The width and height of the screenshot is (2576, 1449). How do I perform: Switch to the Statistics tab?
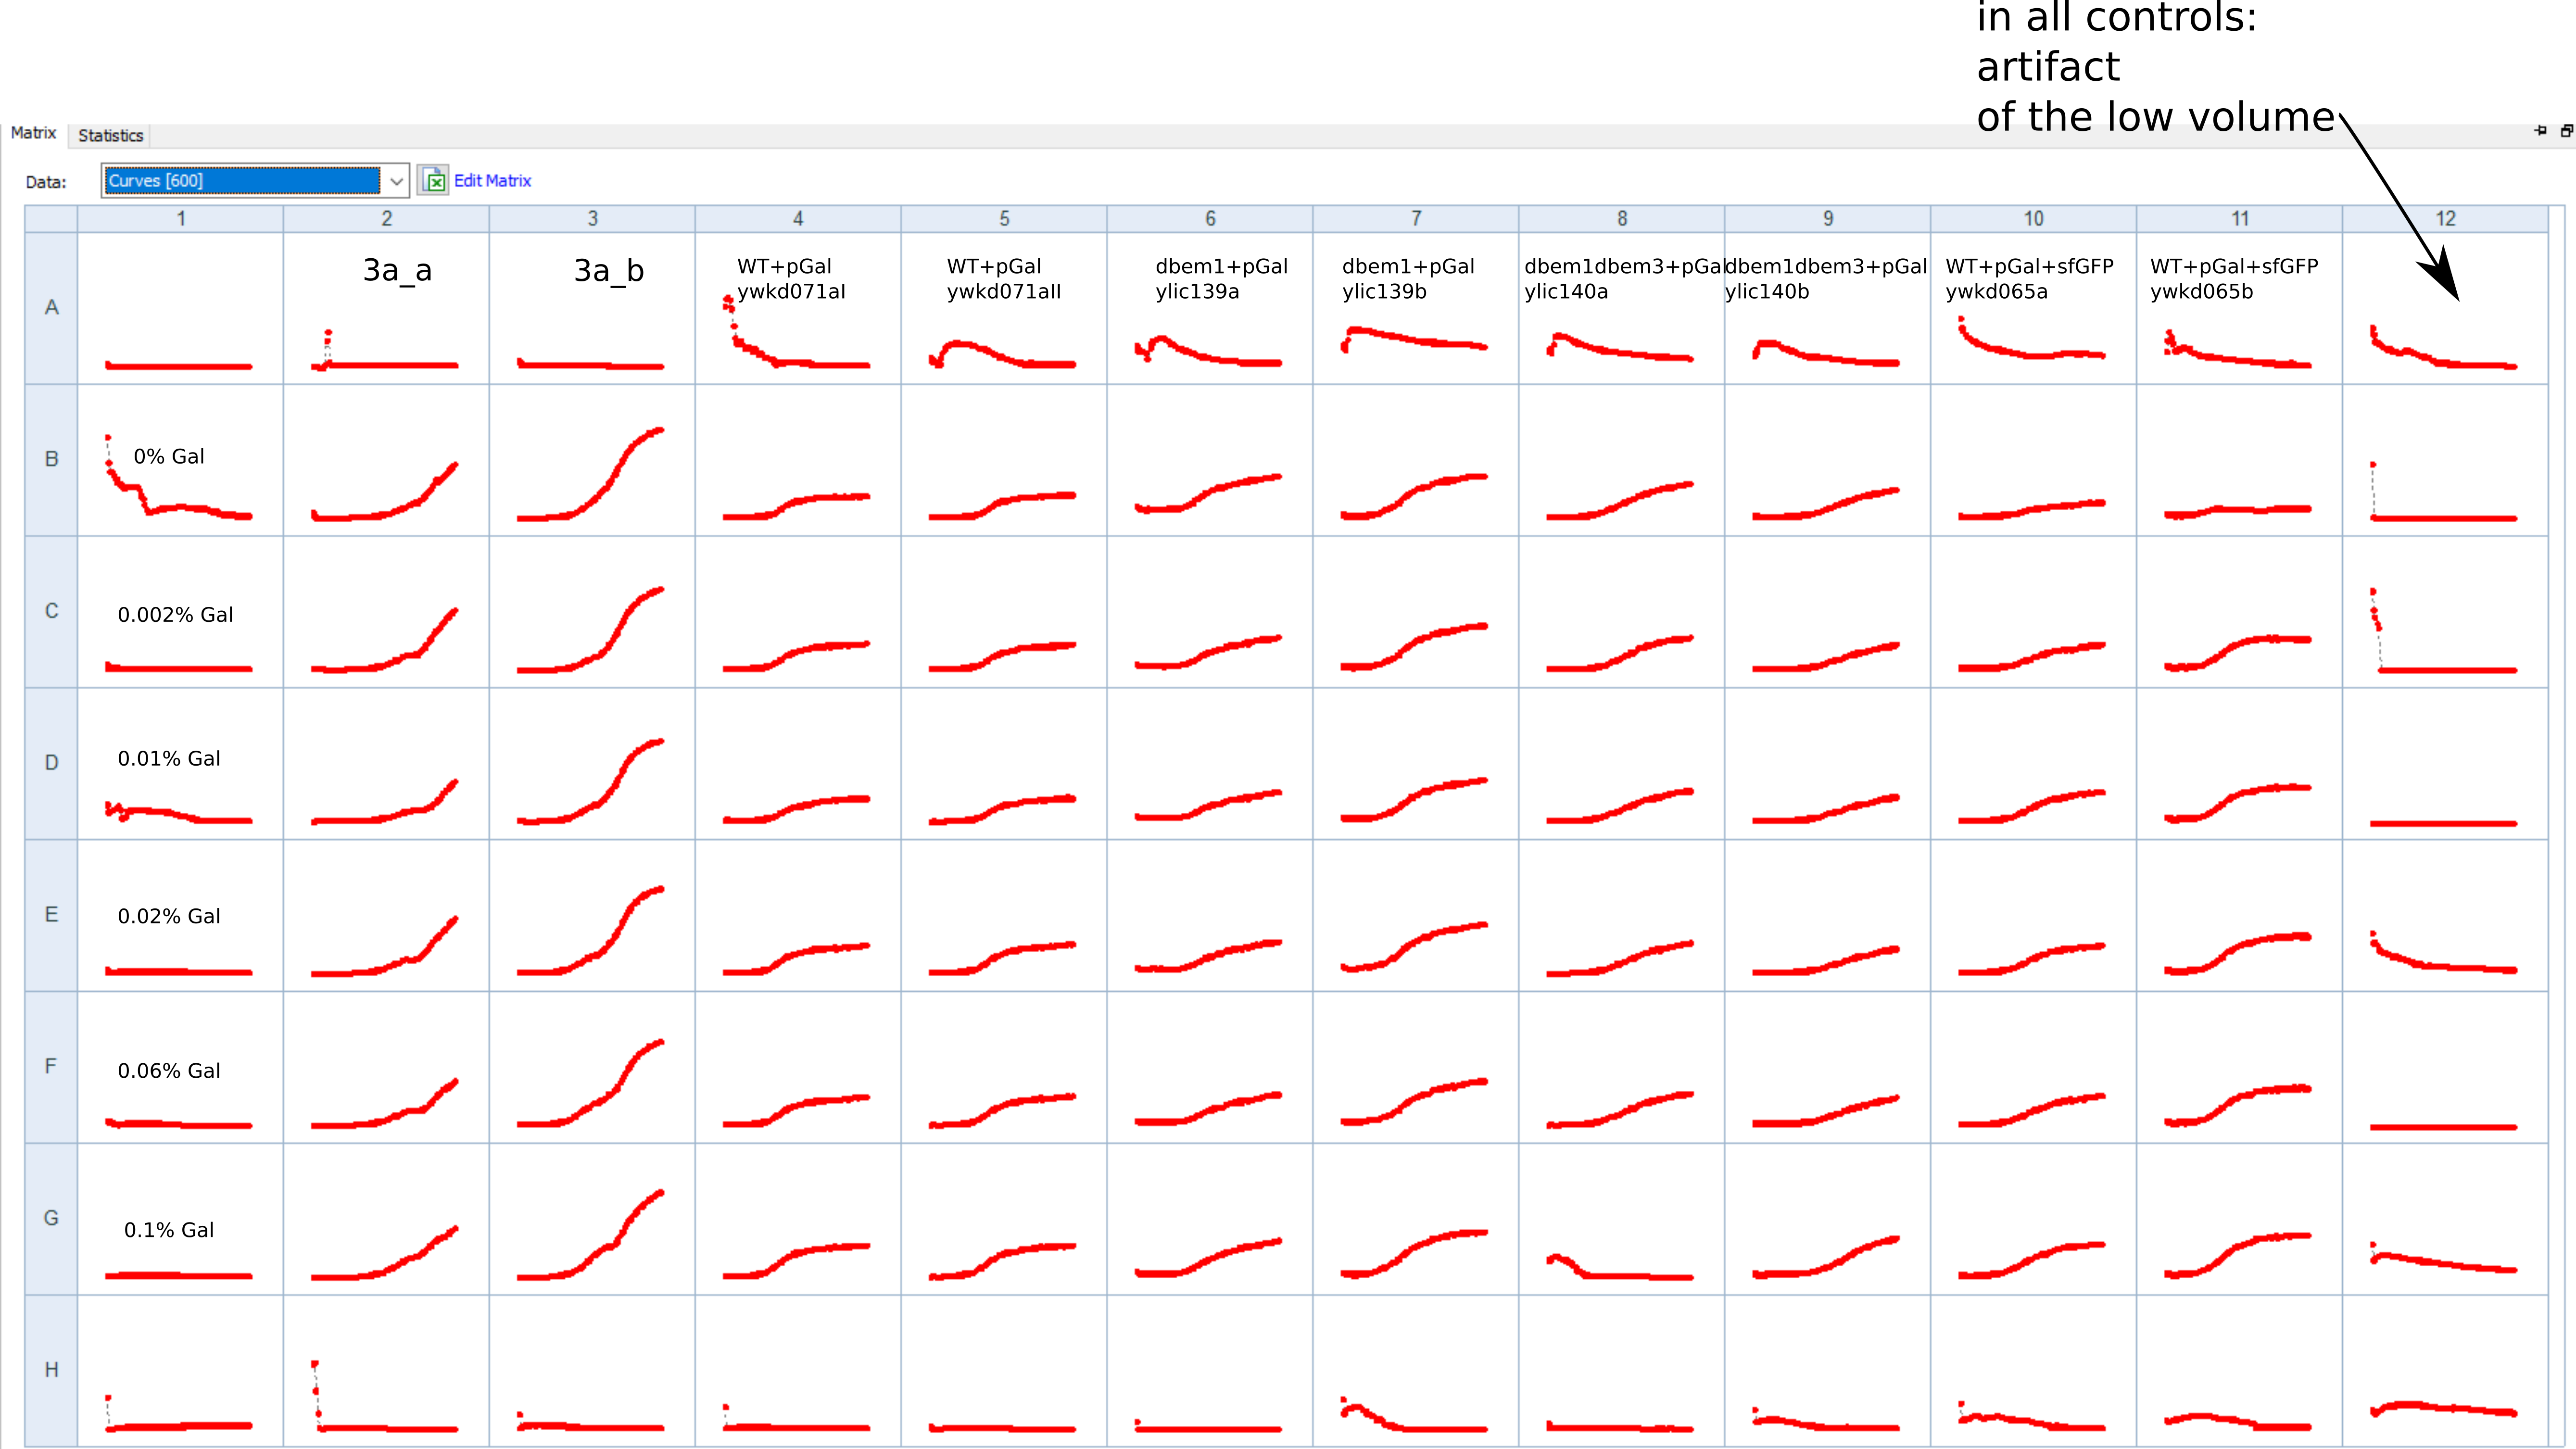click(110, 135)
